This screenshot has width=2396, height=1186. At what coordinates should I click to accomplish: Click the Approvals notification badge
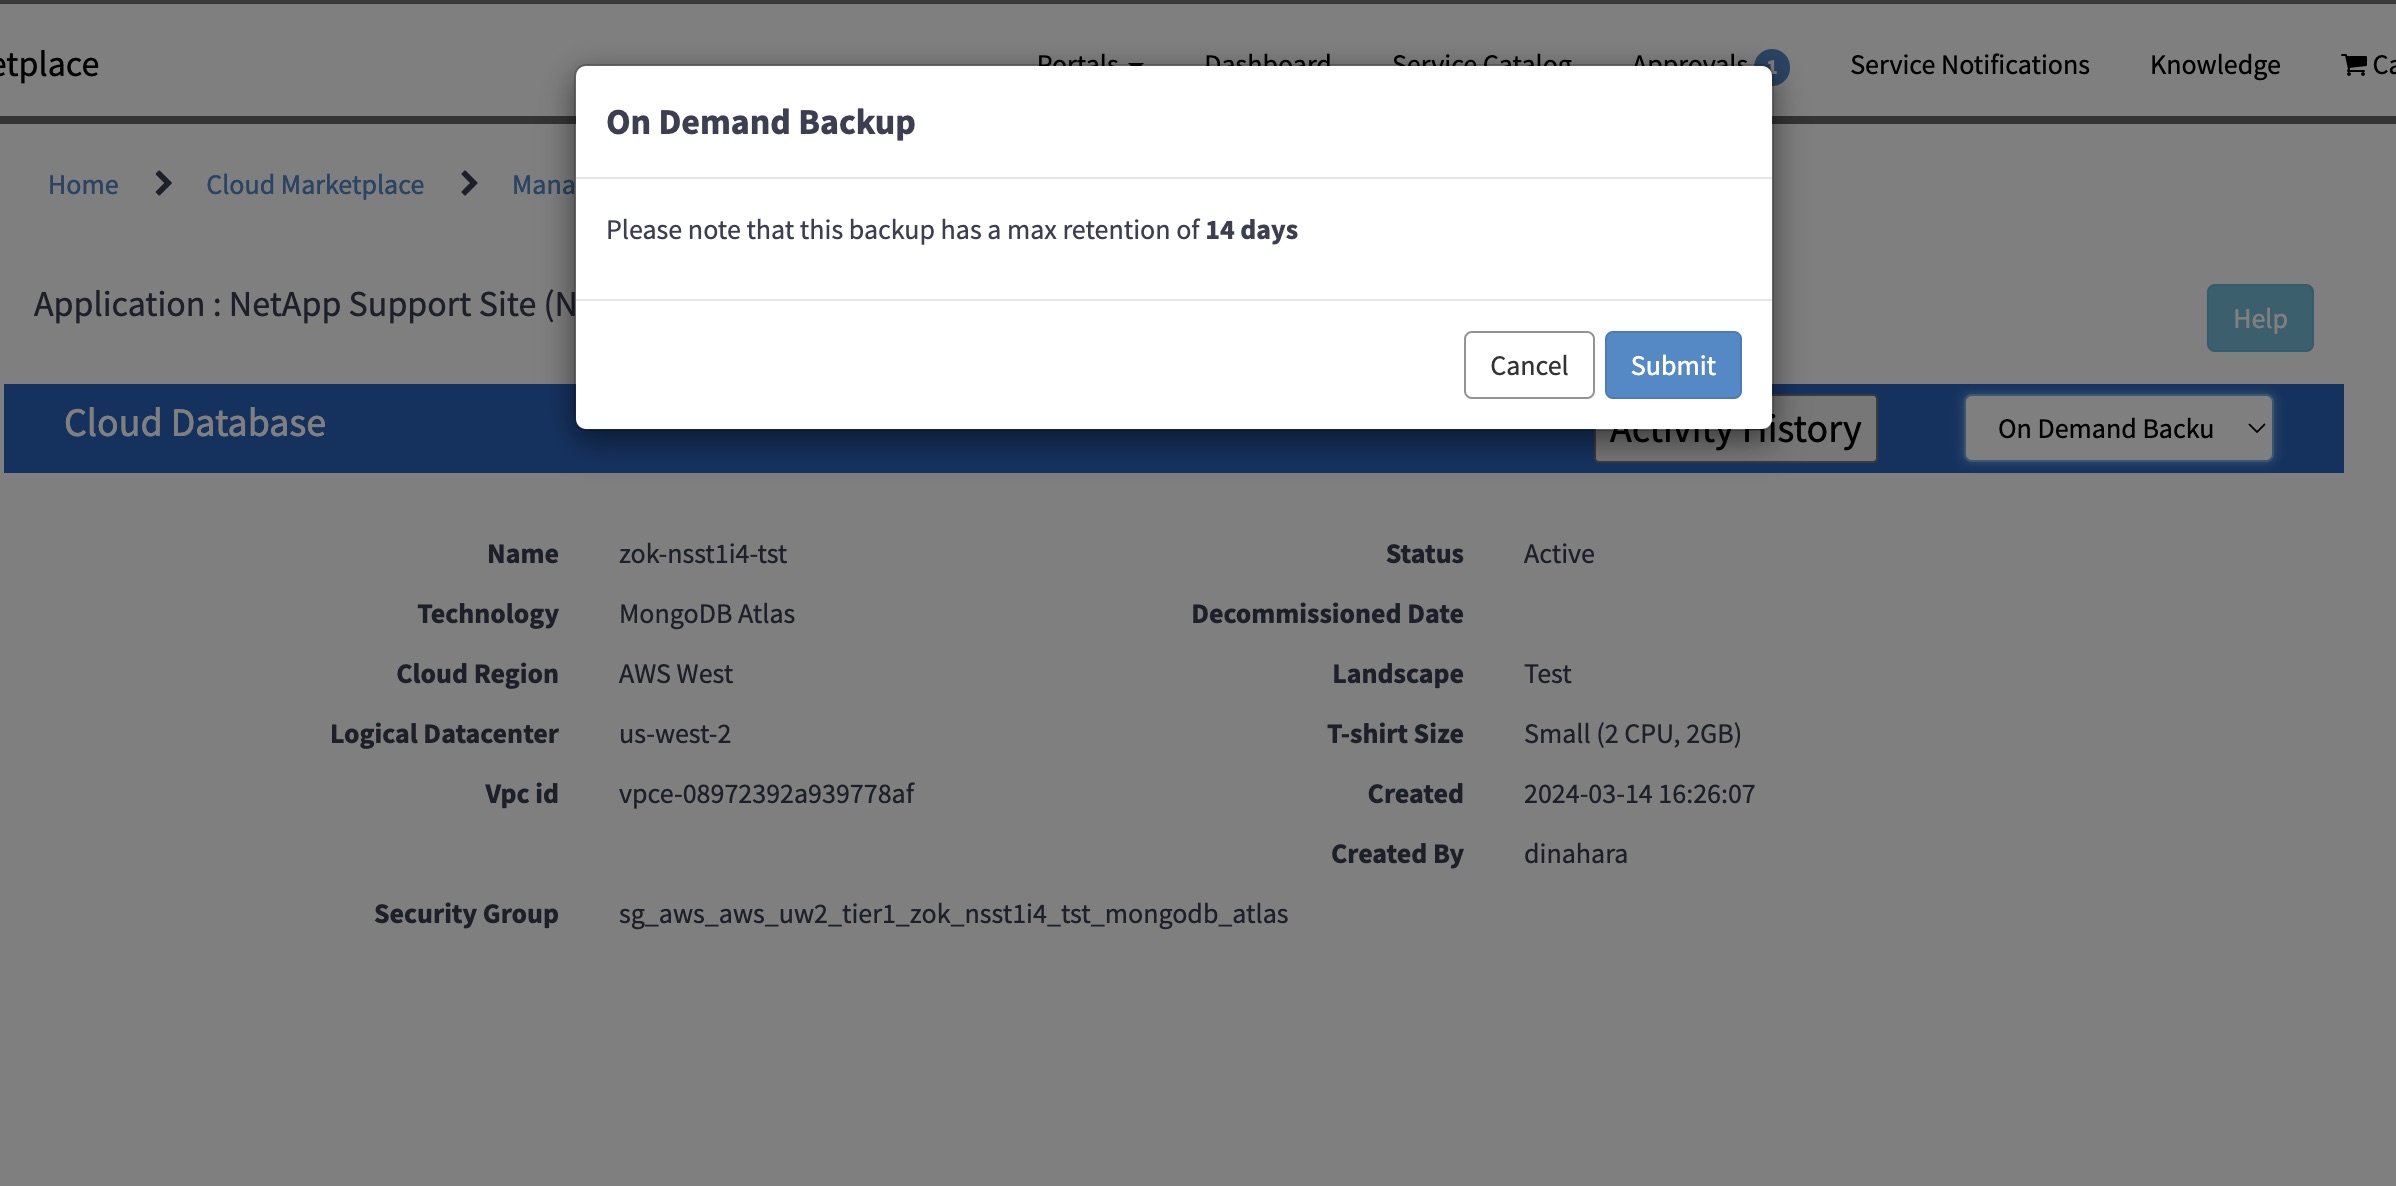pos(1772,66)
